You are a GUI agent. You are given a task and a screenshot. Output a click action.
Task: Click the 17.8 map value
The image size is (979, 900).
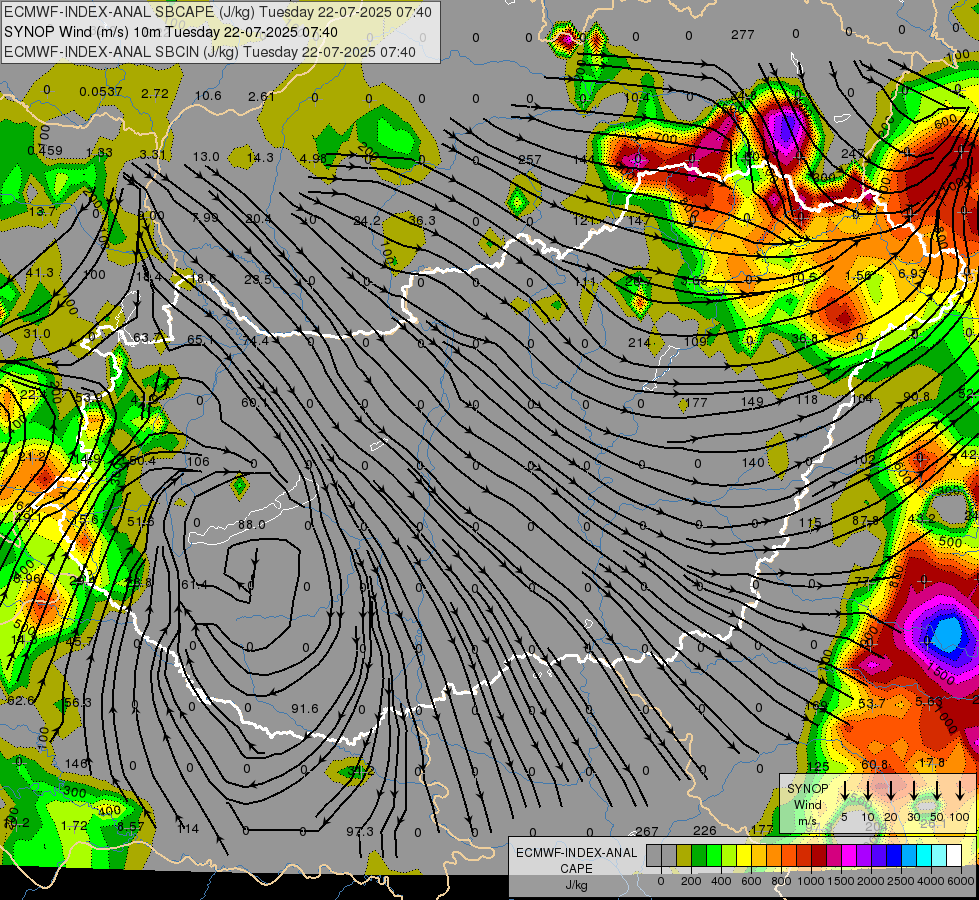tap(931, 762)
